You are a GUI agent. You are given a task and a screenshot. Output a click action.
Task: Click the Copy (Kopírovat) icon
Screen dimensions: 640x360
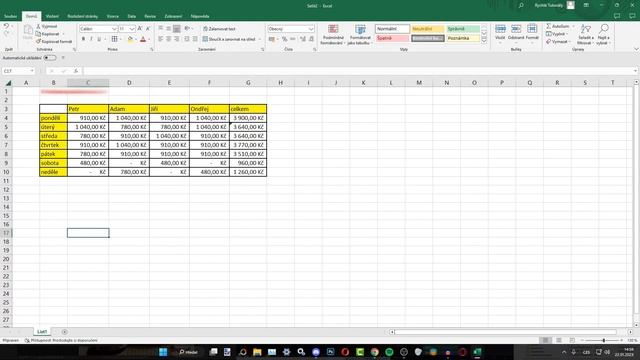[x=38, y=34]
